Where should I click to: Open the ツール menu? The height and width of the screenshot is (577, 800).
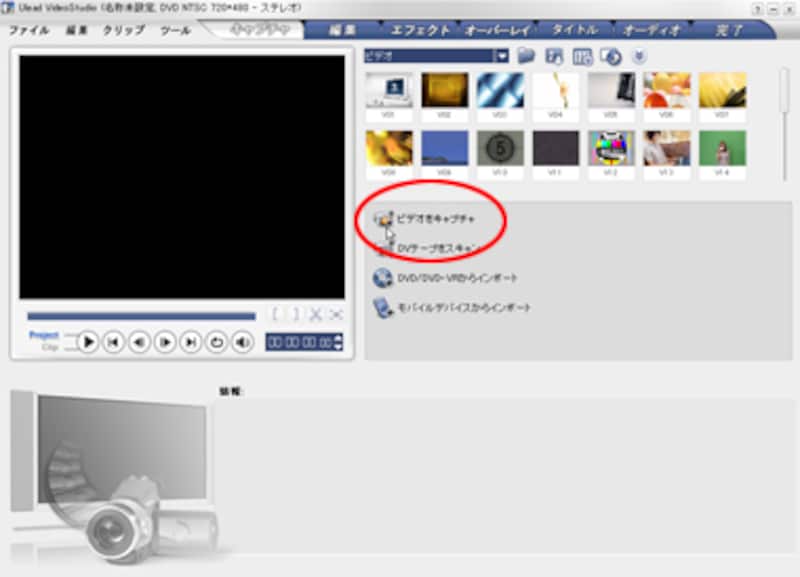click(x=175, y=31)
